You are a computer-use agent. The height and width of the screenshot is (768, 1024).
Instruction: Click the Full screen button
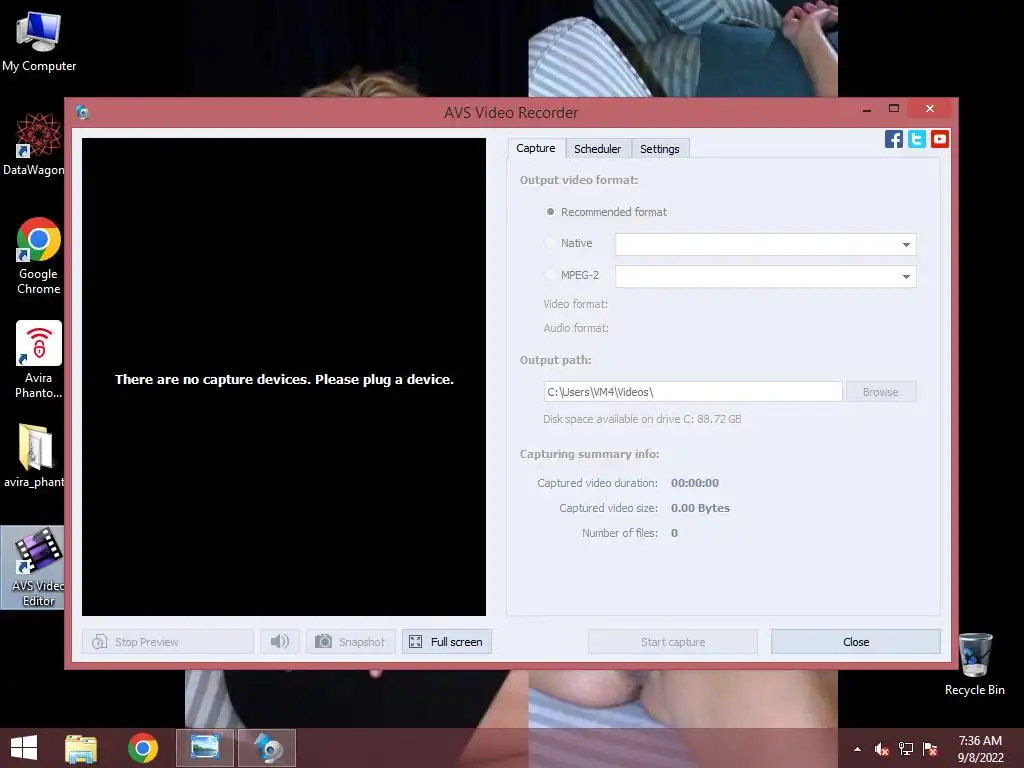pyautogui.click(x=447, y=641)
